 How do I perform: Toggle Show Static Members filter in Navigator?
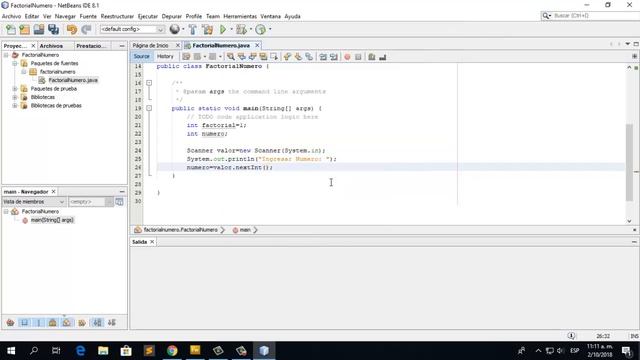point(39,323)
